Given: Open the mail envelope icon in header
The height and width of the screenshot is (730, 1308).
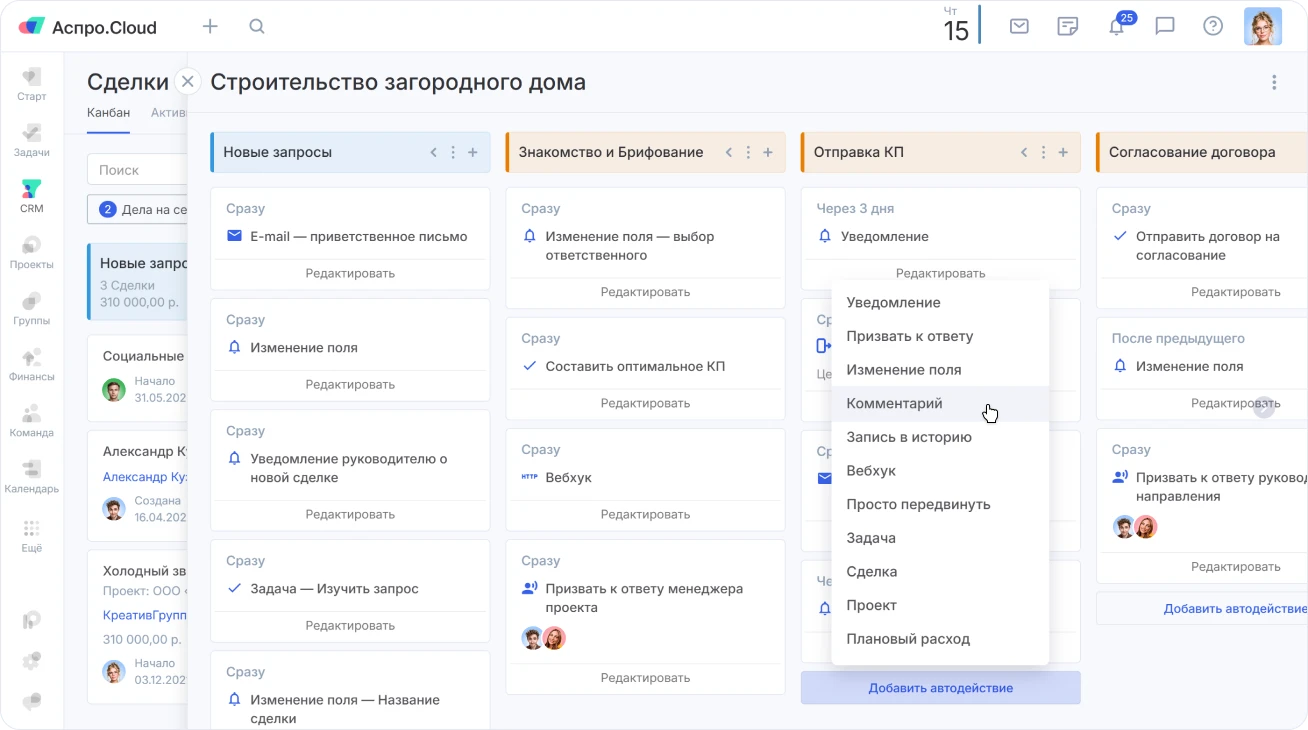Looking at the screenshot, I should (1019, 27).
